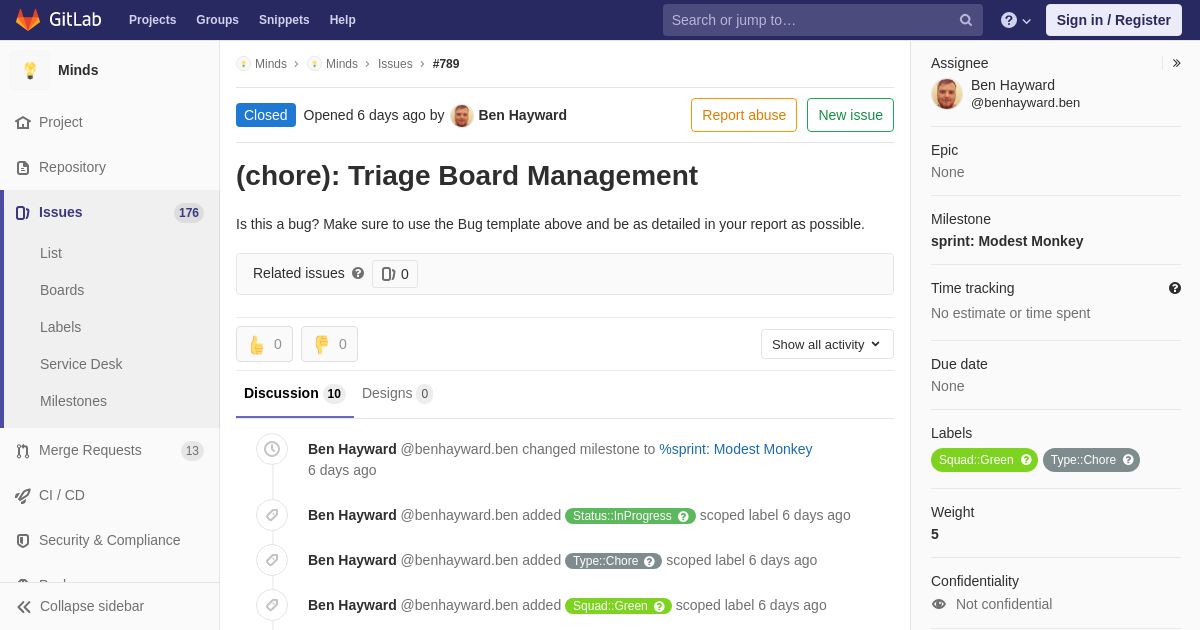The height and width of the screenshot is (630, 1200).
Task: Click Time tracking help icon
Action: coord(1175,288)
